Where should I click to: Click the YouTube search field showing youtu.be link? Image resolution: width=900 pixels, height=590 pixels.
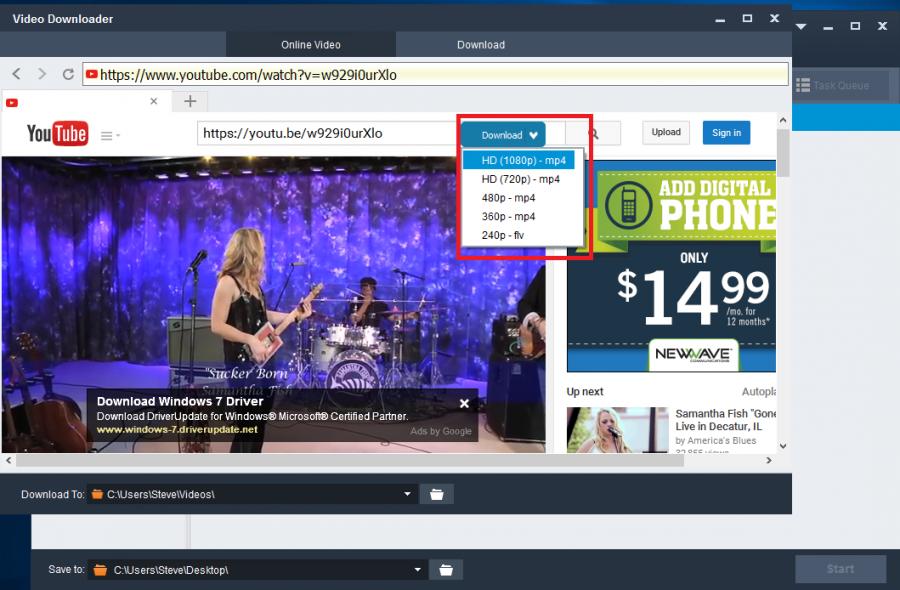click(x=328, y=133)
